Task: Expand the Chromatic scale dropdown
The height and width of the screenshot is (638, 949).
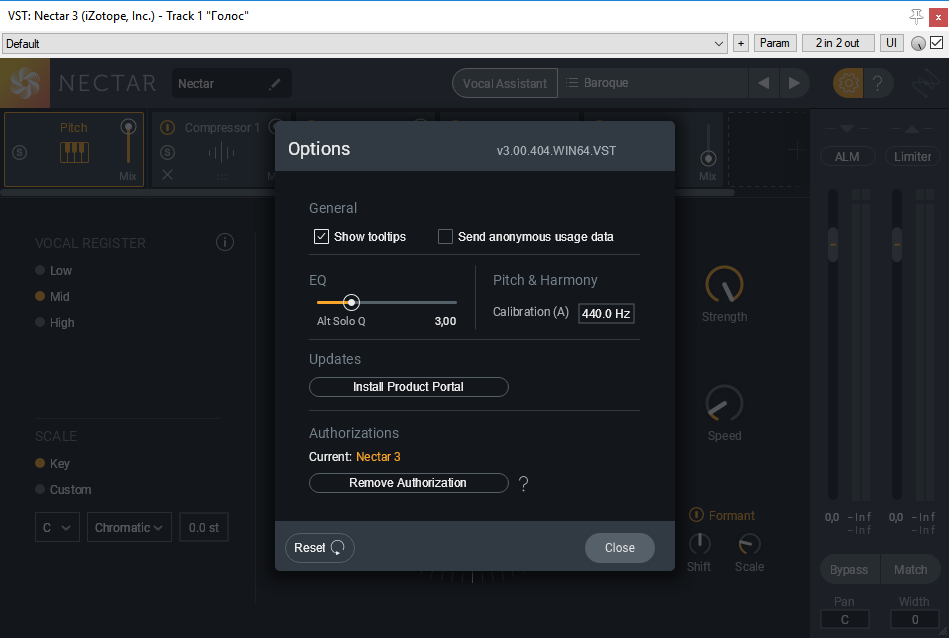Action: click(x=131, y=528)
